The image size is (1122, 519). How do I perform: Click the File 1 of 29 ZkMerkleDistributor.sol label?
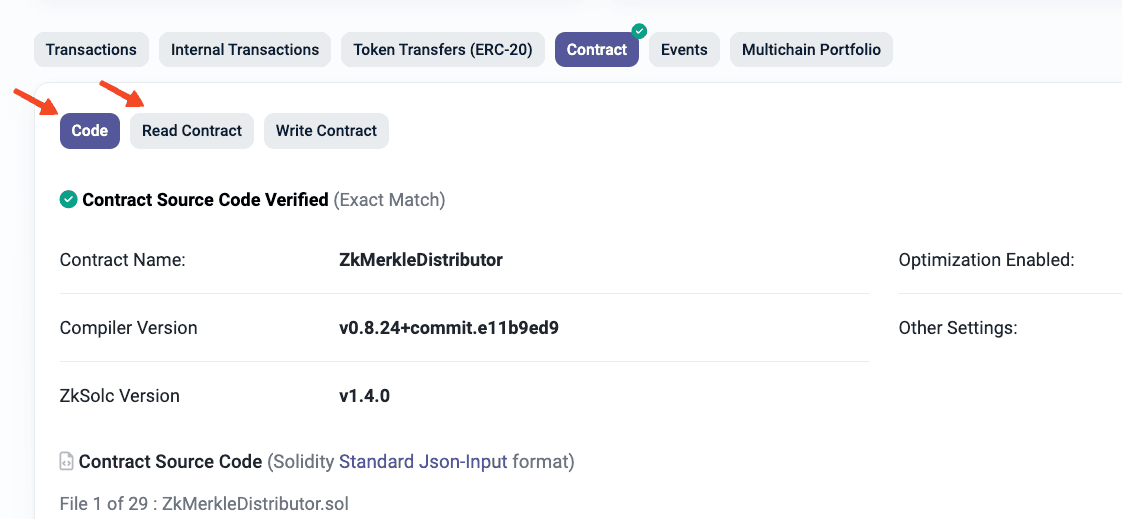[x=204, y=504]
